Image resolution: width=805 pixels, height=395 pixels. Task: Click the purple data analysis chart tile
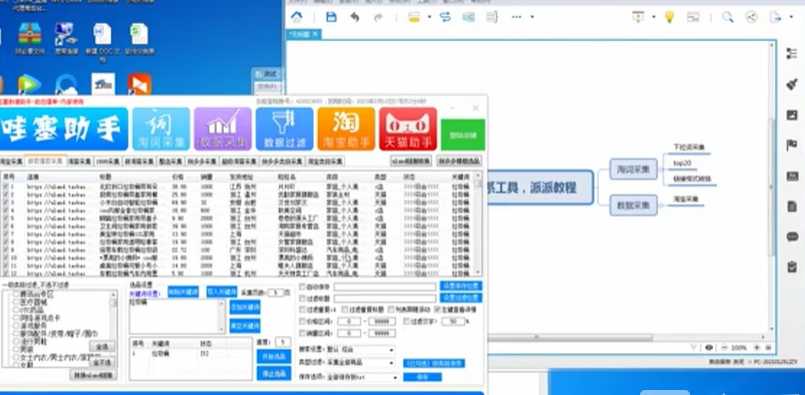[x=223, y=129]
